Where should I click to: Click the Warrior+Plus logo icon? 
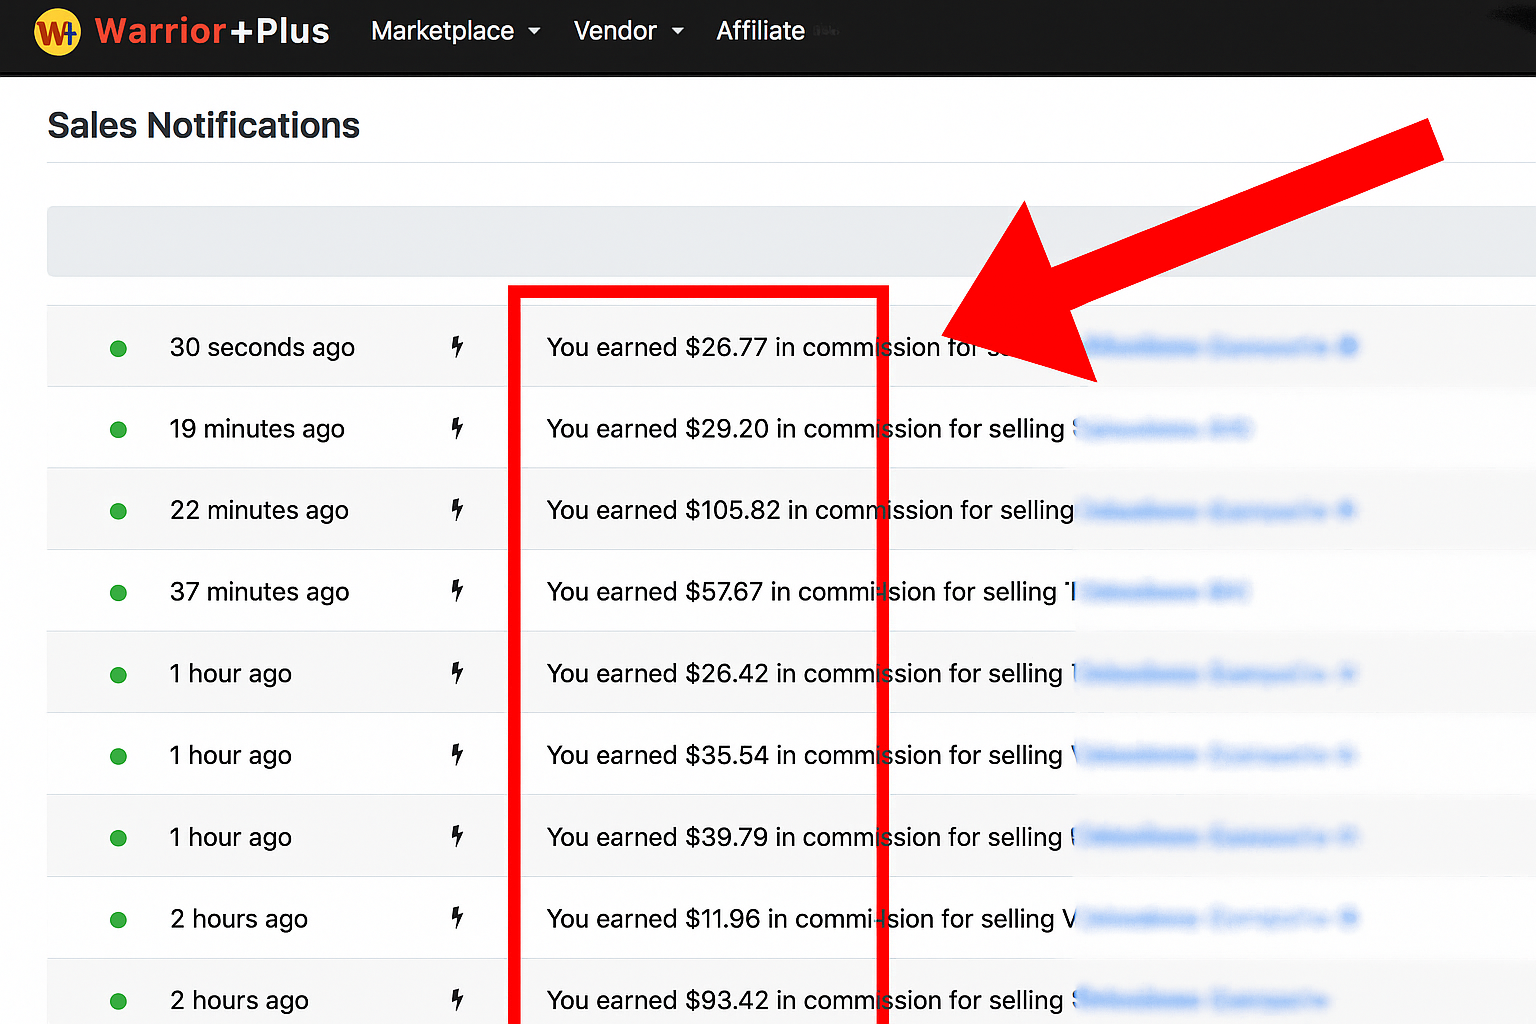(57, 32)
